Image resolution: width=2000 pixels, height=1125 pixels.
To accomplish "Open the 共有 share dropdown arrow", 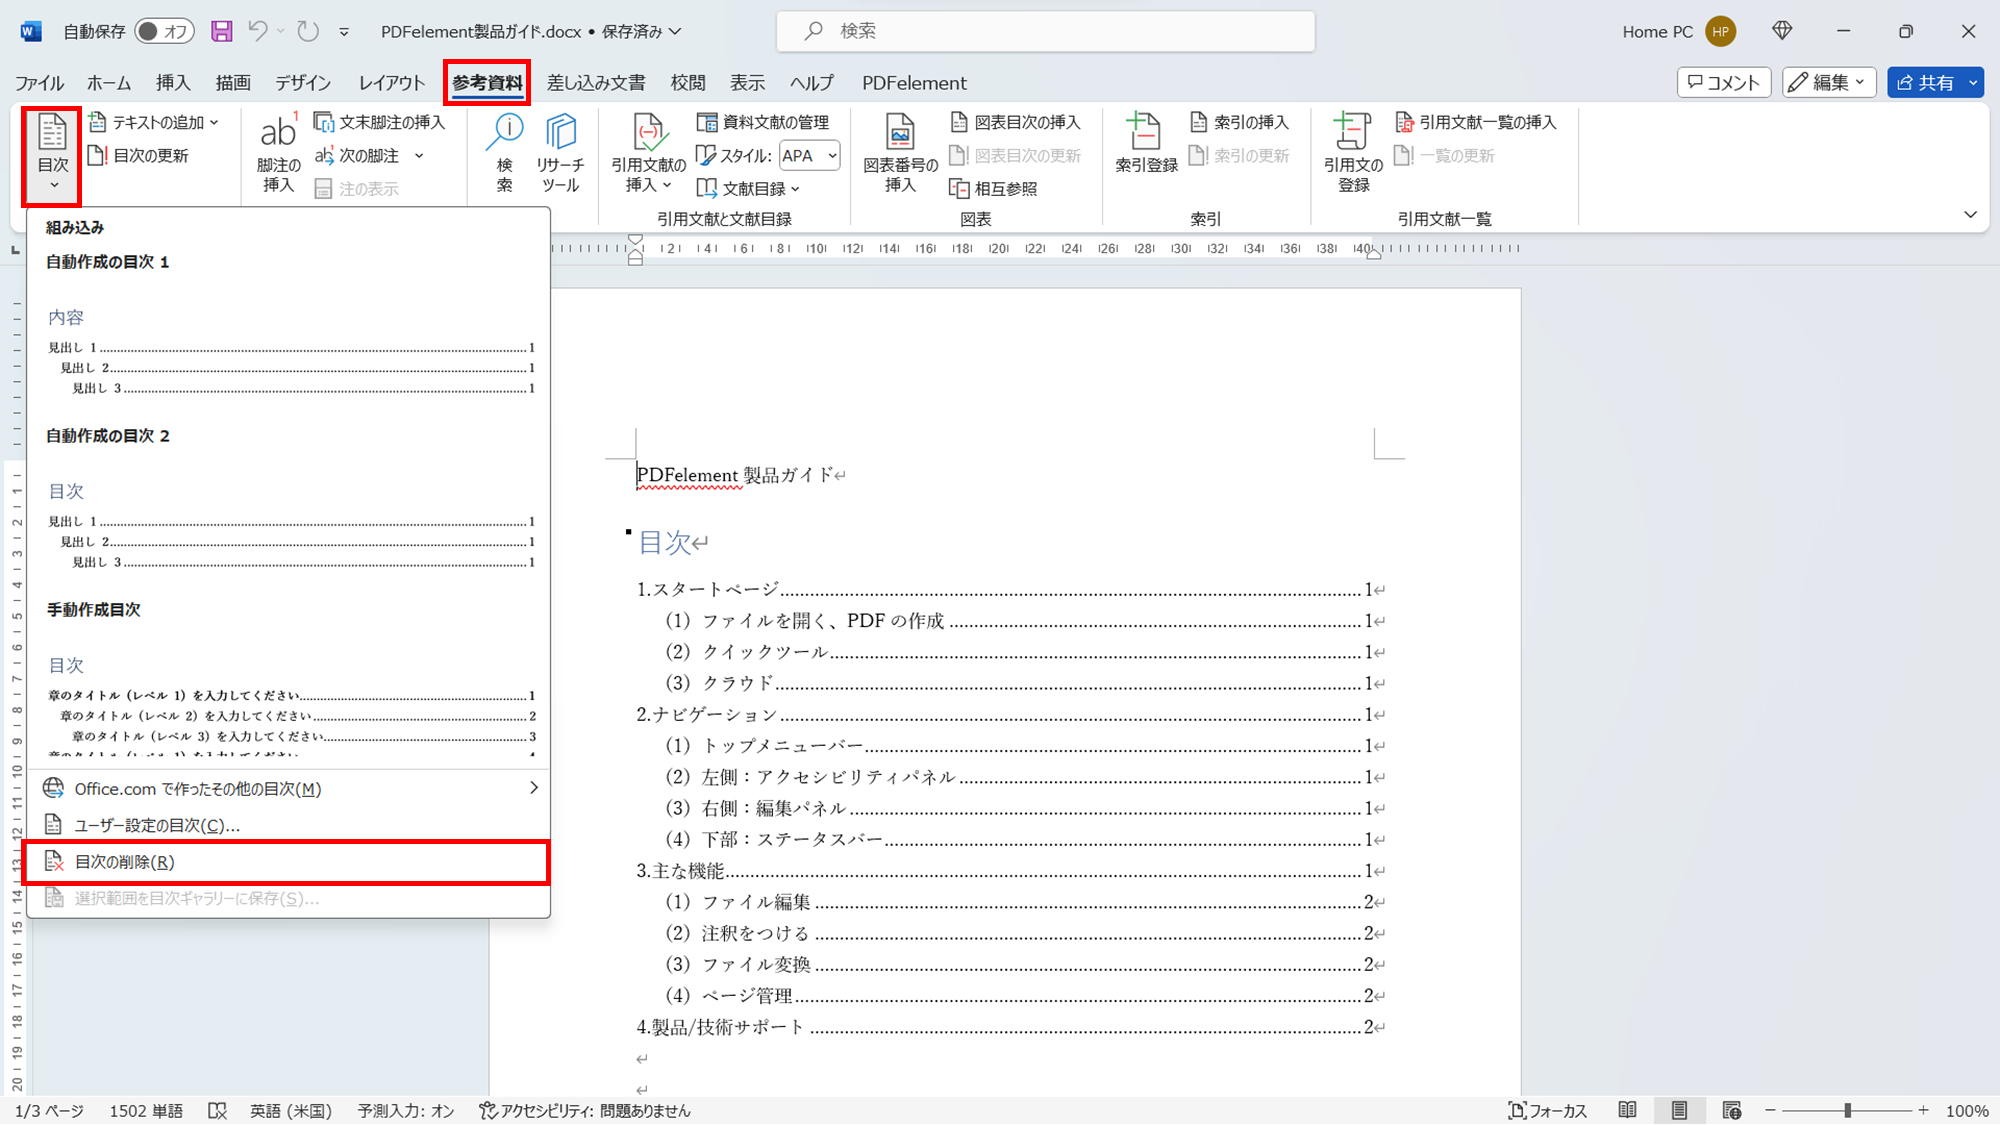I will tap(1973, 82).
